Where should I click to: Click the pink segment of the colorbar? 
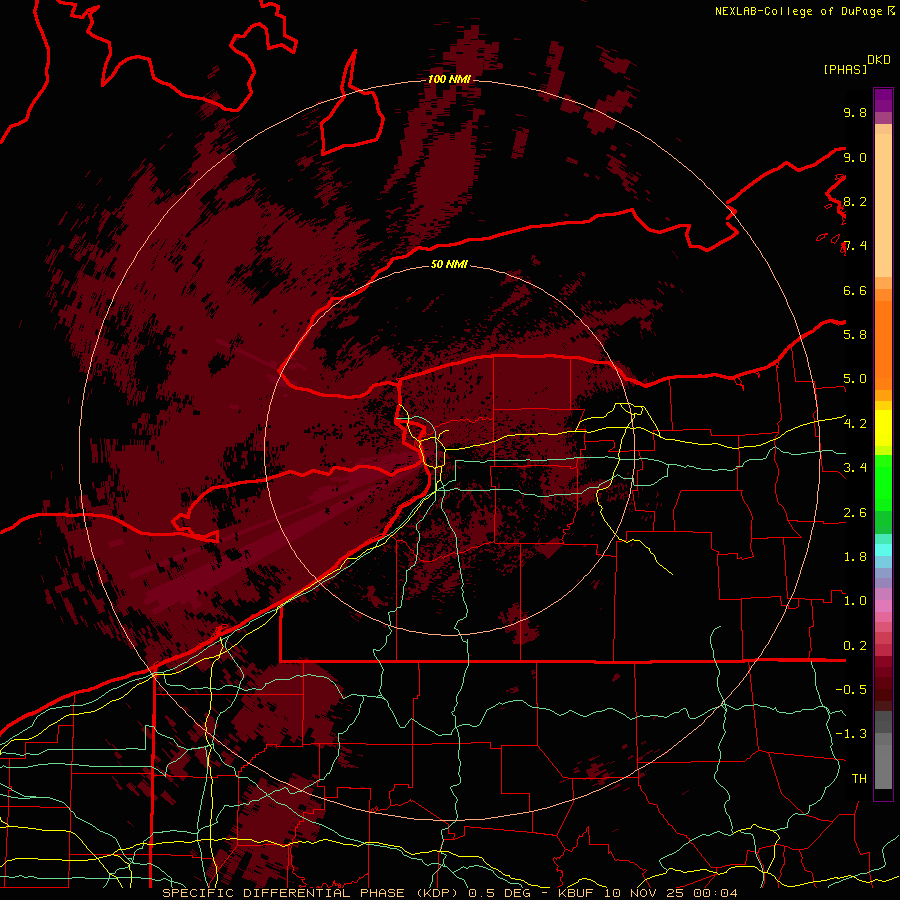883,606
